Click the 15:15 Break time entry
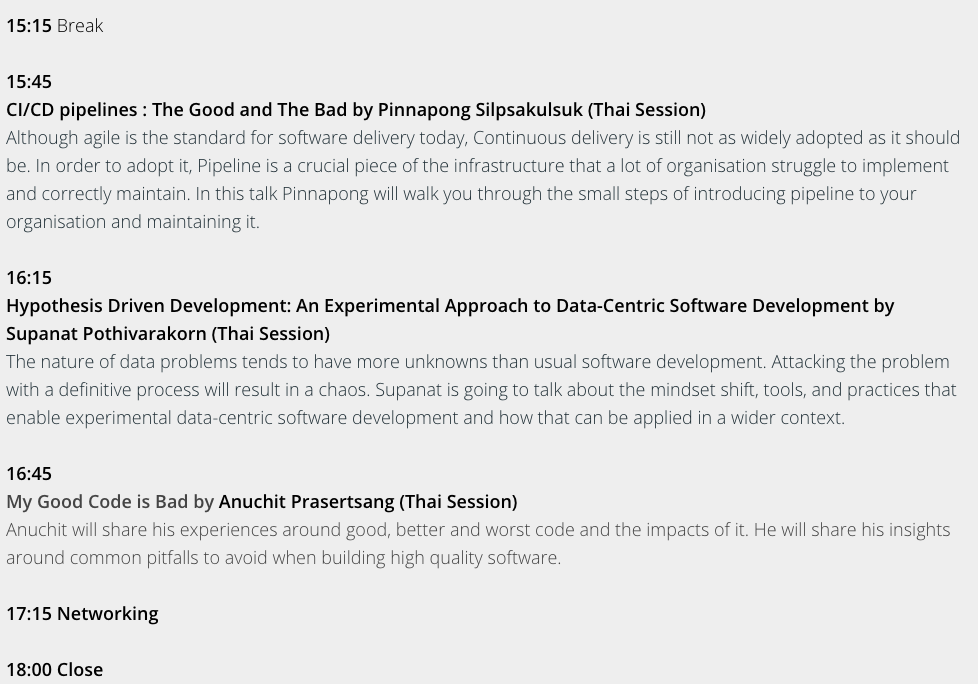The height and width of the screenshot is (684, 978). tap(55, 26)
